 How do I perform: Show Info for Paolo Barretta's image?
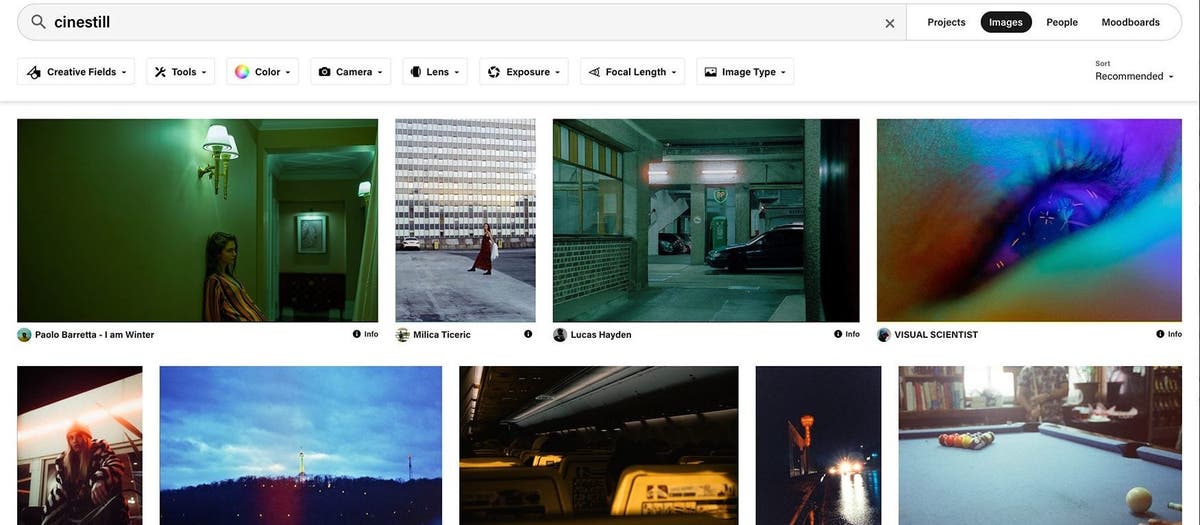pyautogui.click(x=365, y=334)
